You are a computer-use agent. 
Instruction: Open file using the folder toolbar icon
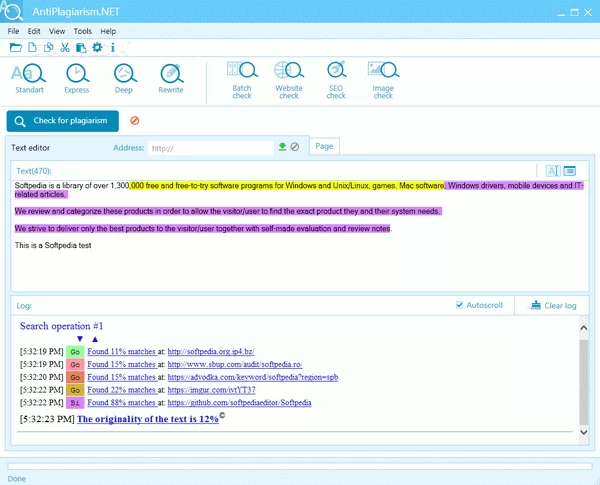[16, 47]
